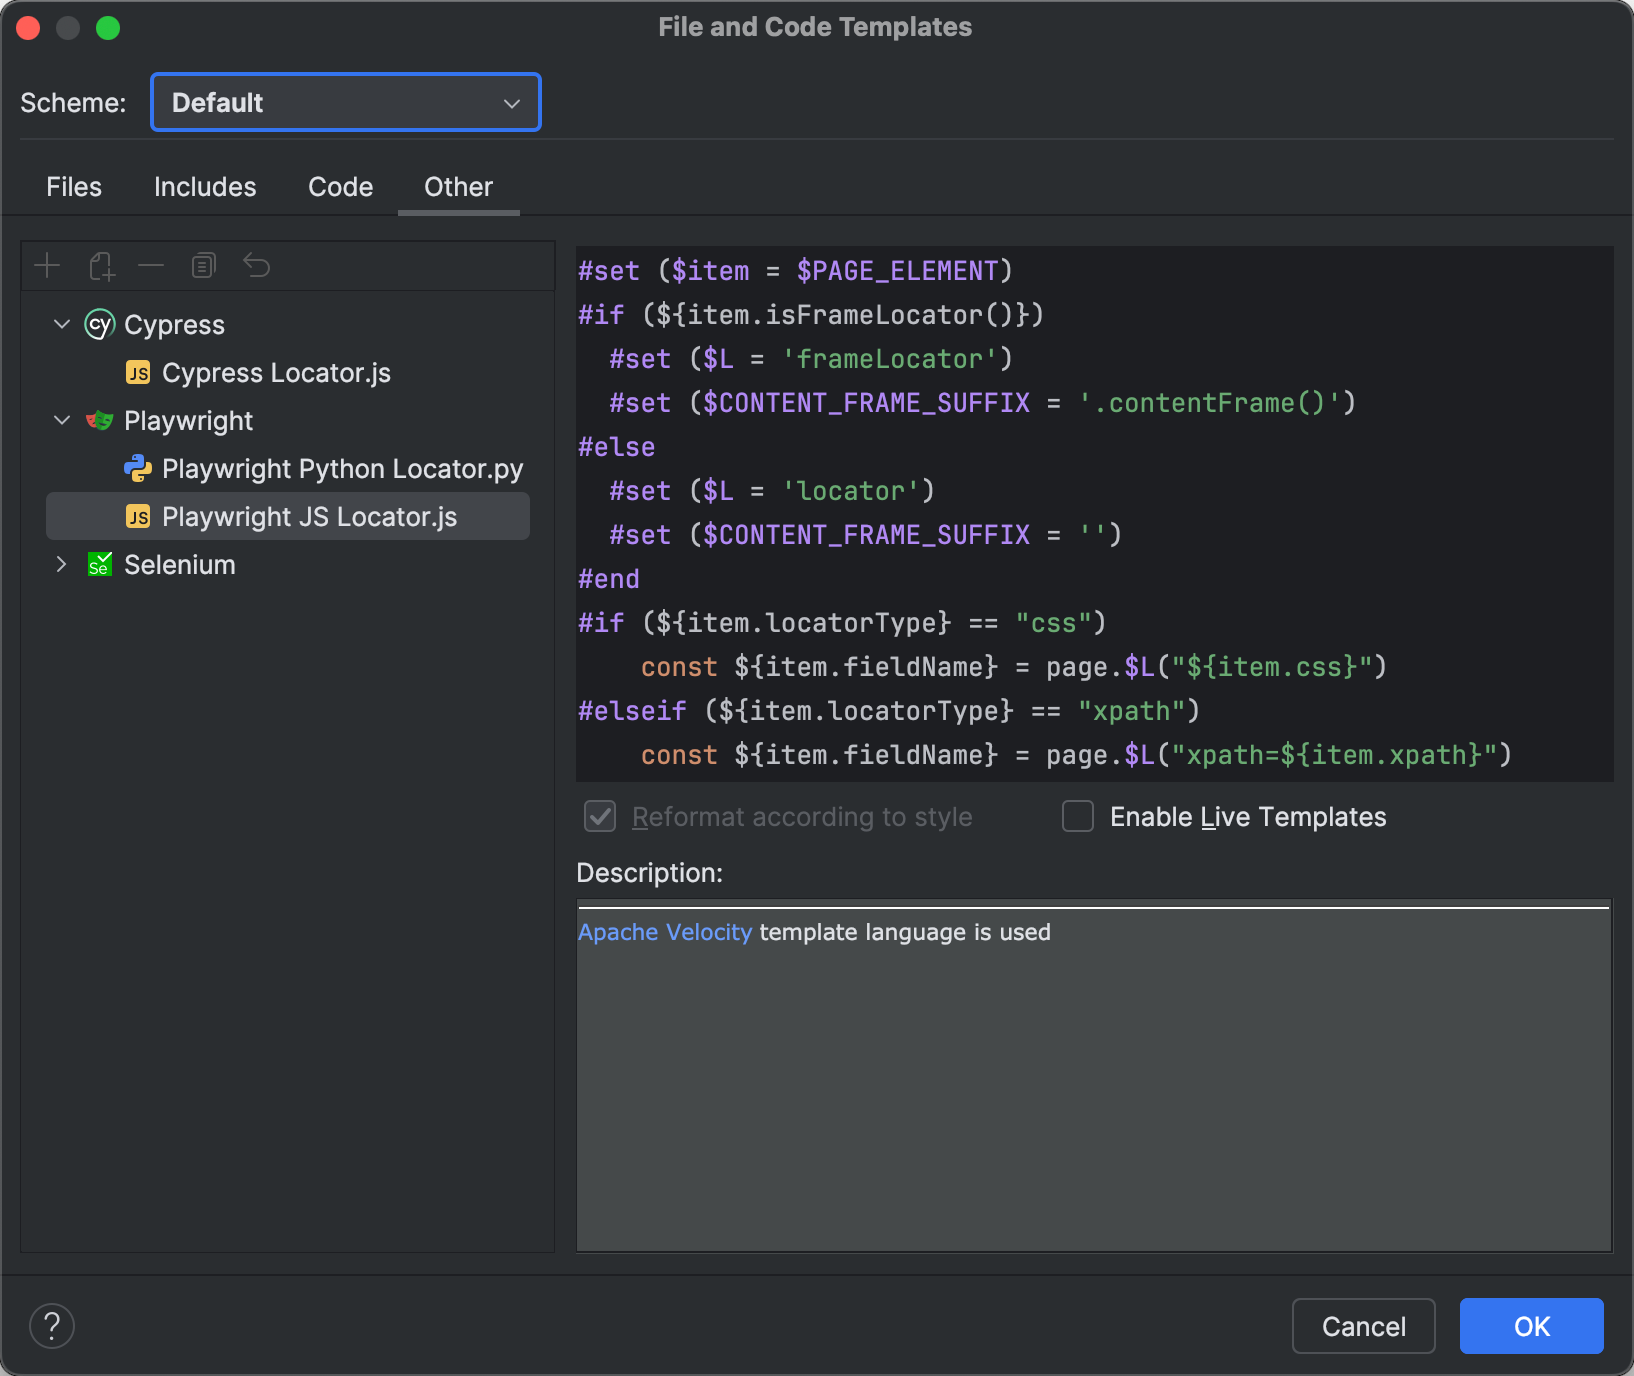
Task: Expand the Selenium tree node
Action: coord(61,564)
